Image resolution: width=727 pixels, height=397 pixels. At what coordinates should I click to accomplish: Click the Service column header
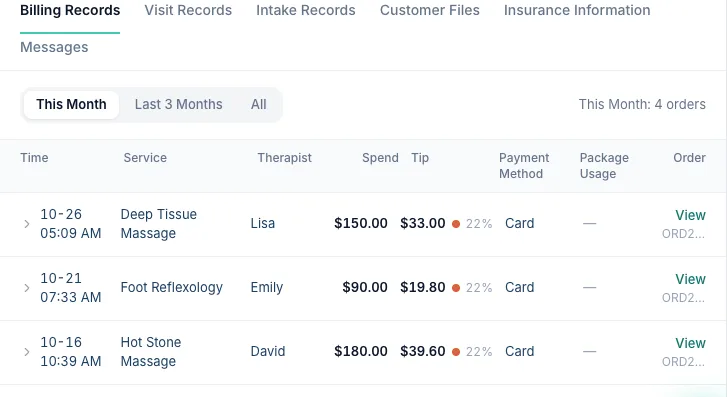click(145, 158)
